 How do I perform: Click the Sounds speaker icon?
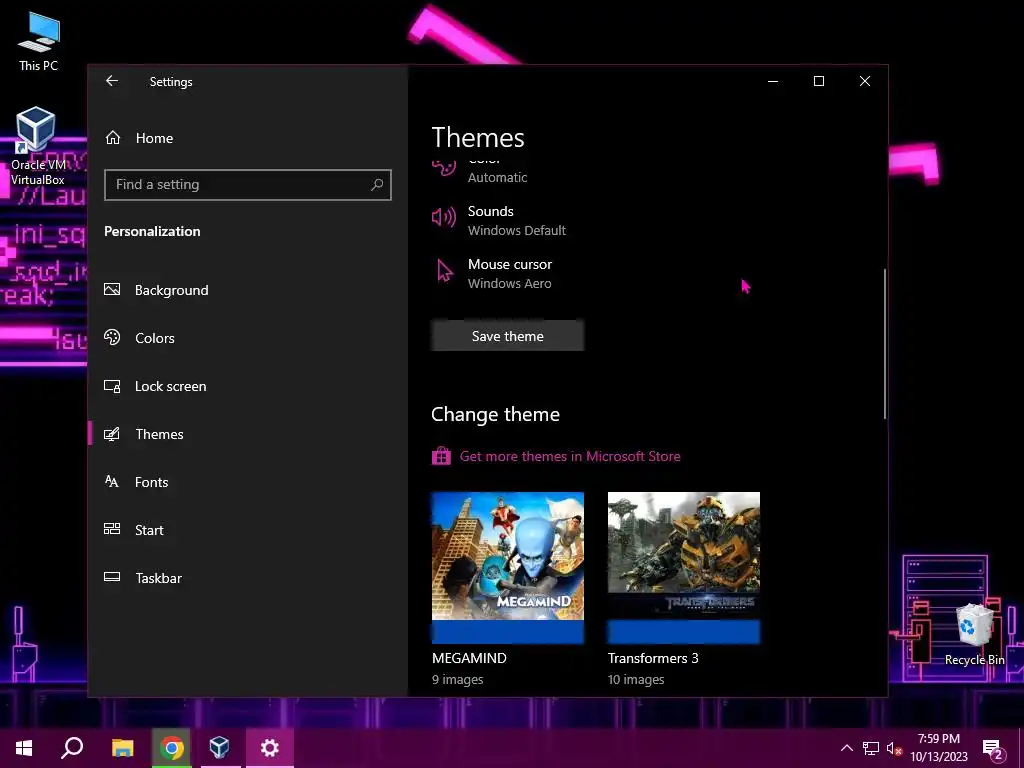pos(444,217)
